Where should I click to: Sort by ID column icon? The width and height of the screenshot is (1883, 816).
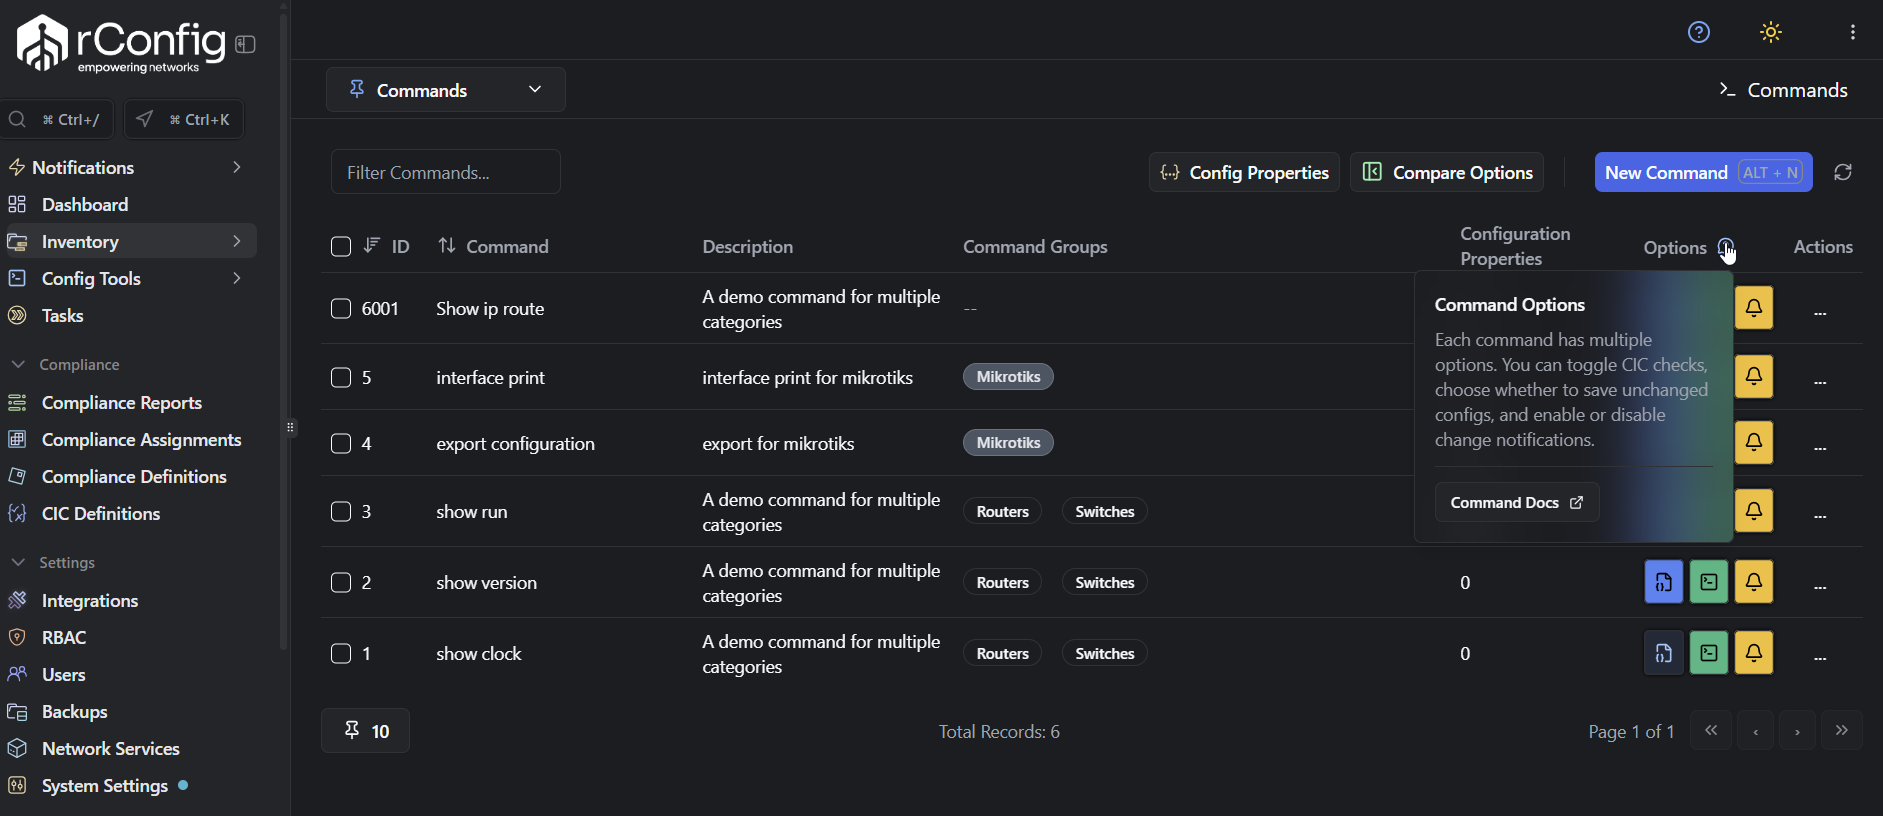[x=372, y=246]
